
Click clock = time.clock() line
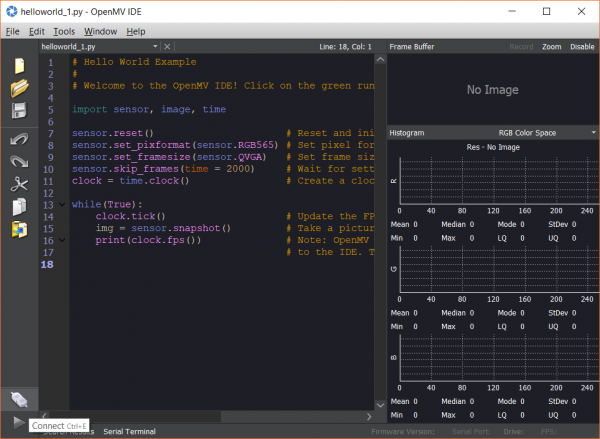point(130,181)
